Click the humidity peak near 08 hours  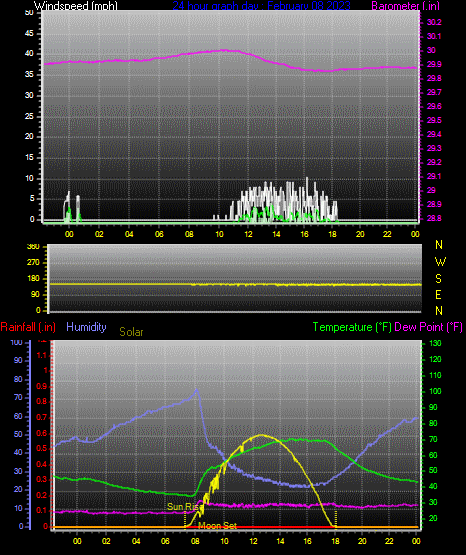click(x=196, y=390)
